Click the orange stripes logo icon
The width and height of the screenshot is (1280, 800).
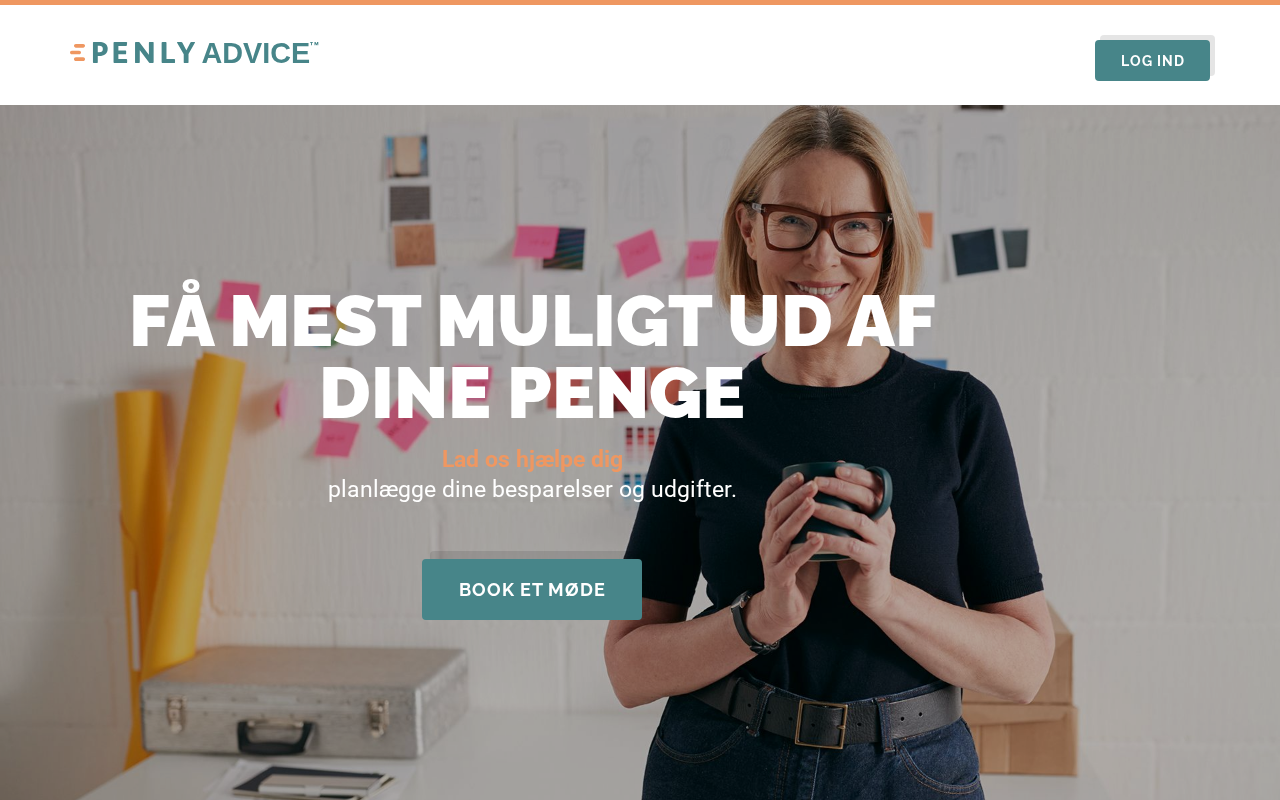(77, 53)
